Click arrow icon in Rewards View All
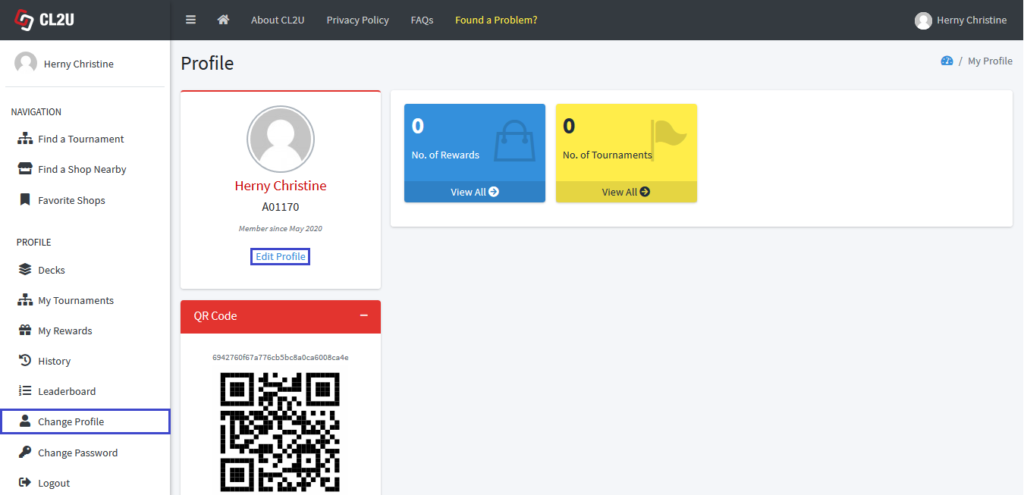 pos(494,192)
